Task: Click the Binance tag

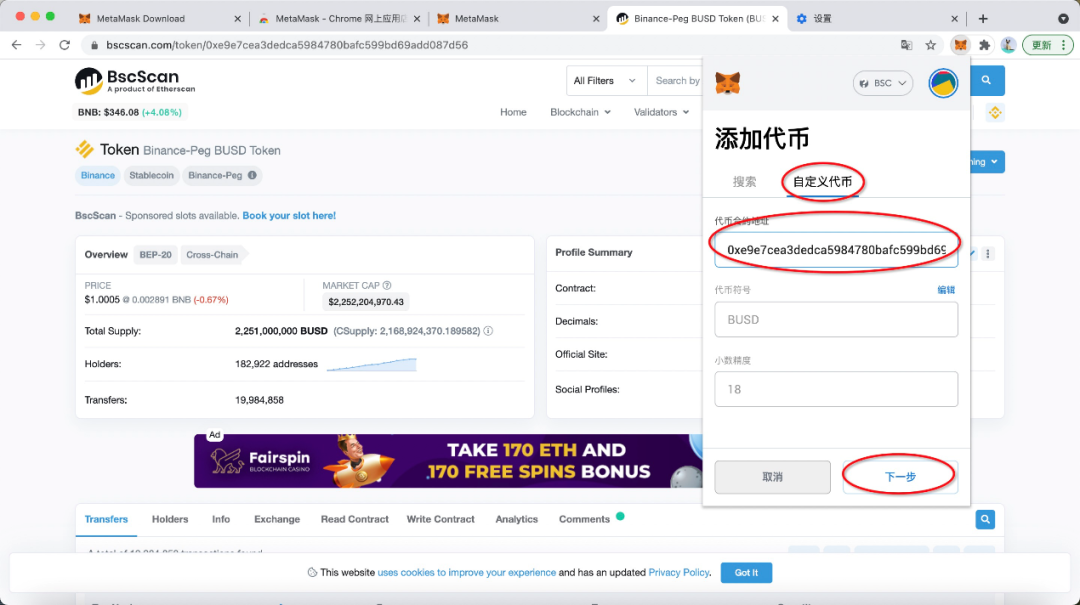Action: point(98,175)
